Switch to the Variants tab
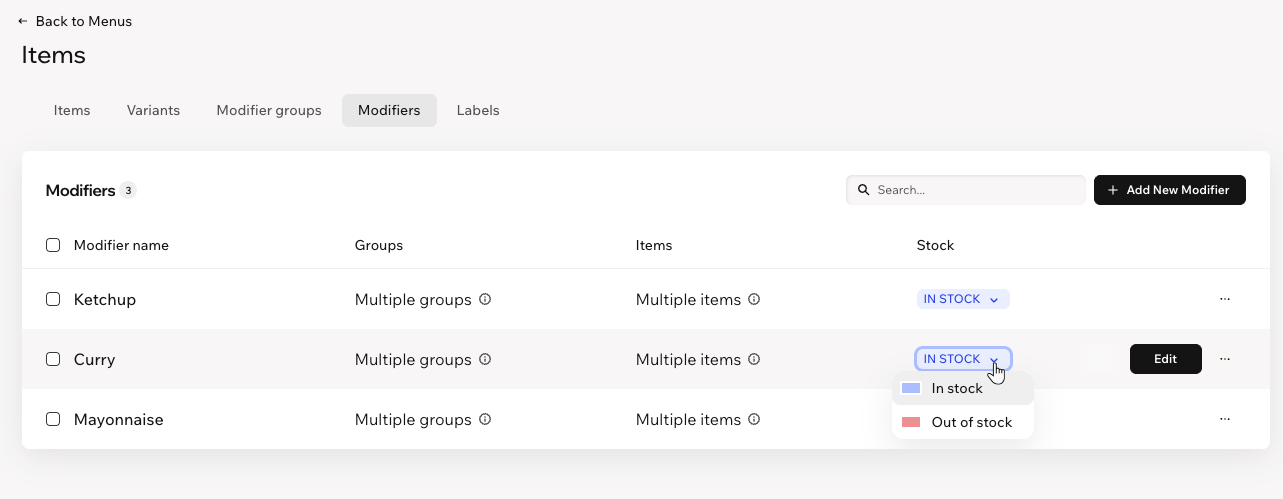The width and height of the screenshot is (1283, 499). pos(153,111)
